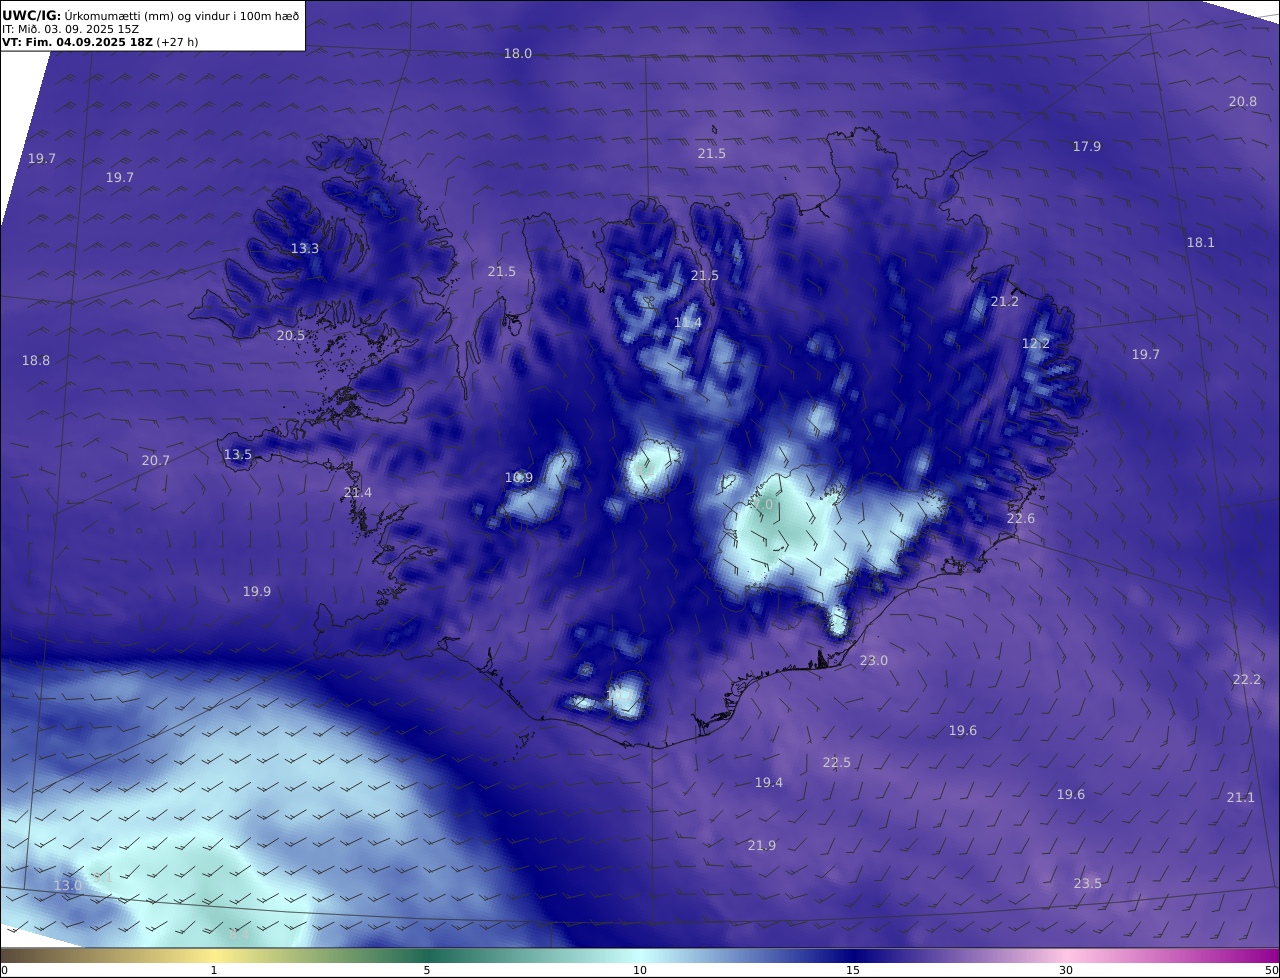
Task: Click the colorbar tick label 15
Action: click(x=853, y=970)
